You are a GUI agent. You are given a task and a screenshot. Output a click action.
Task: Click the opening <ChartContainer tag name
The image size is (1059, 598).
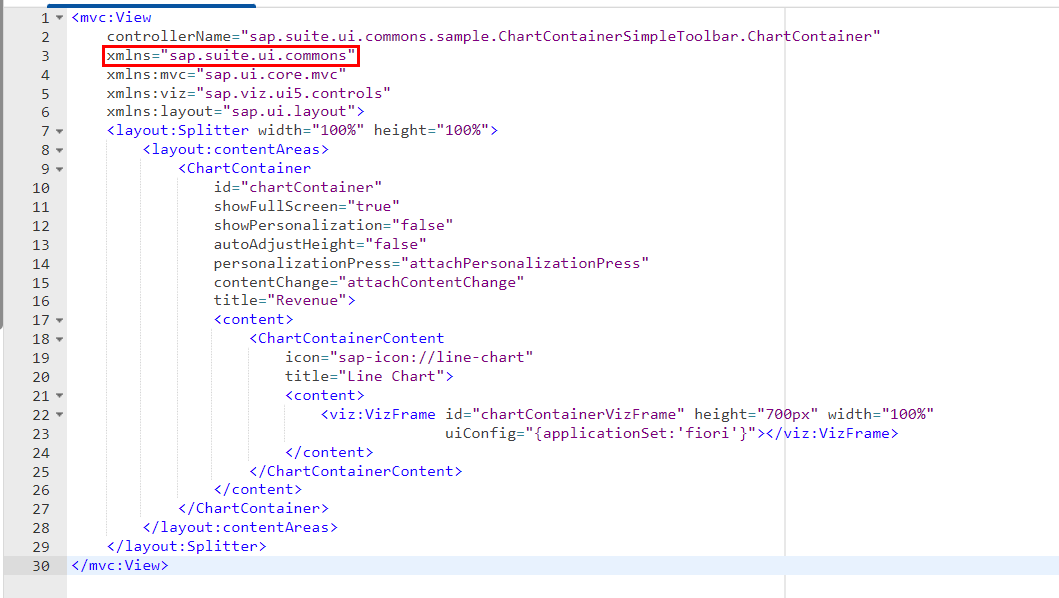(244, 168)
